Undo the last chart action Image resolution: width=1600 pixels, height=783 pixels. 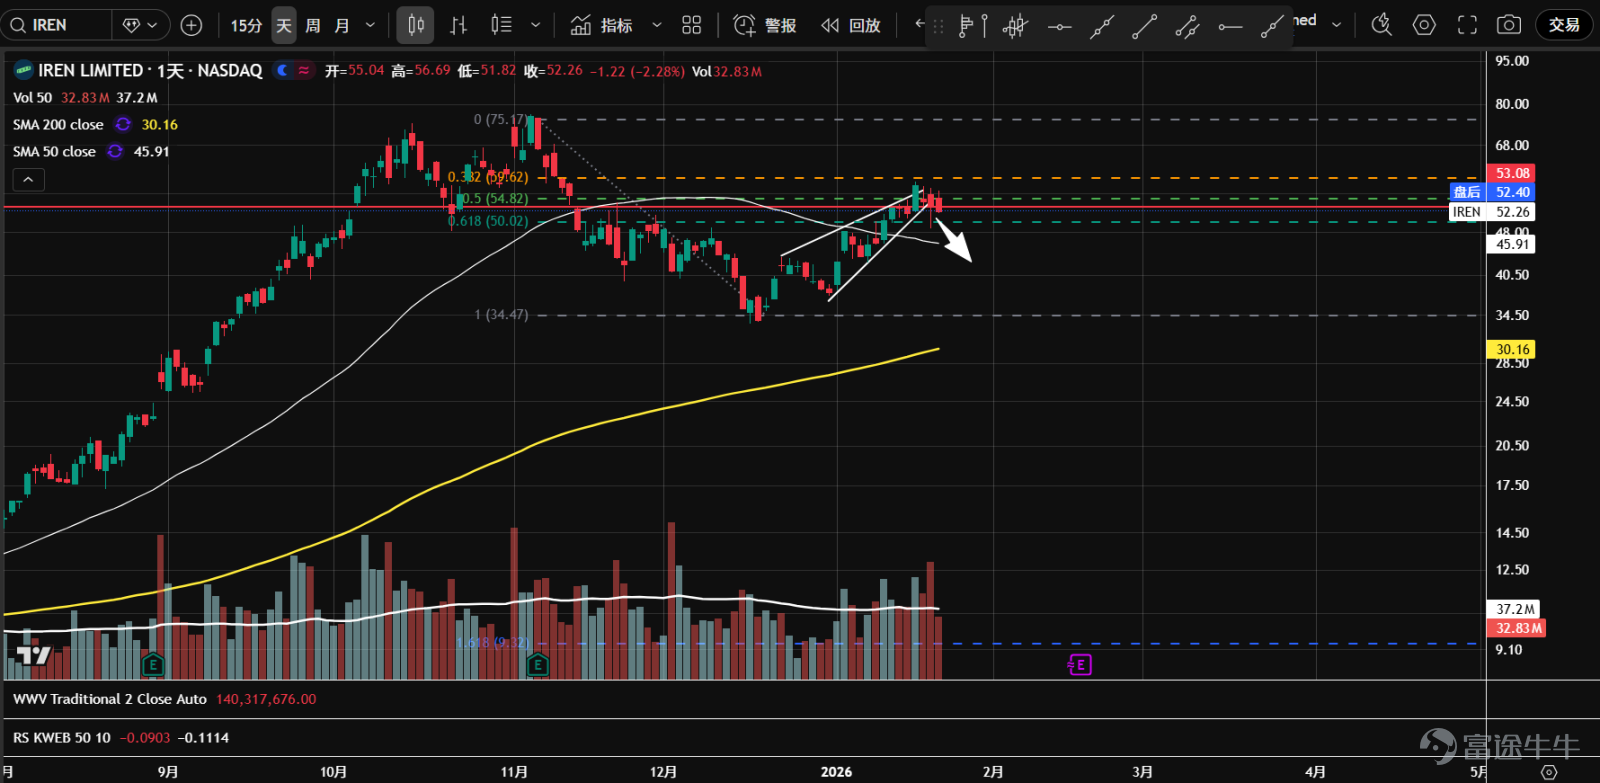click(919, 24)
